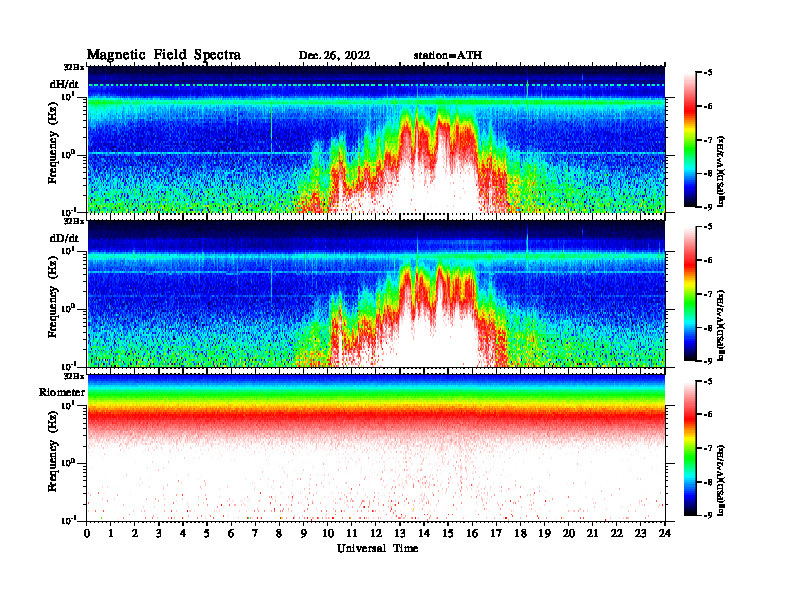Viewport: 792px width, 612px height.
Task: Click hour tick label "10" on the time axis
Action: 328,534
